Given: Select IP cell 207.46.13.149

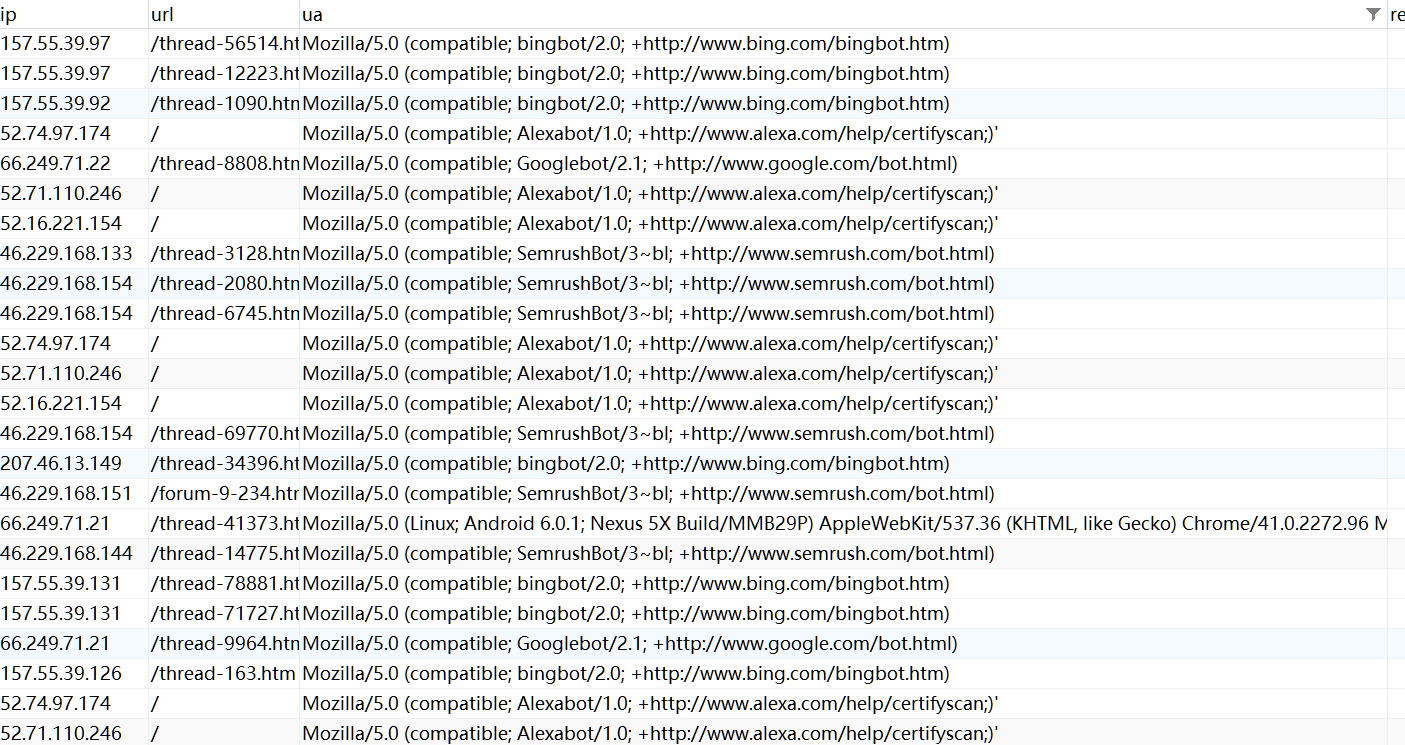Looking at the screenshot, I should click(74, 464).
